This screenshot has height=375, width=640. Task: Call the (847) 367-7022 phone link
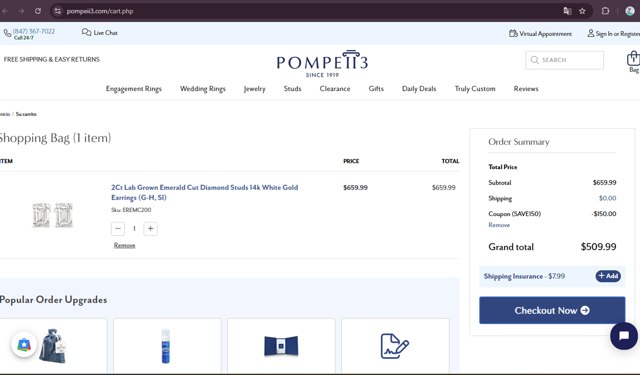click(33, 31)
